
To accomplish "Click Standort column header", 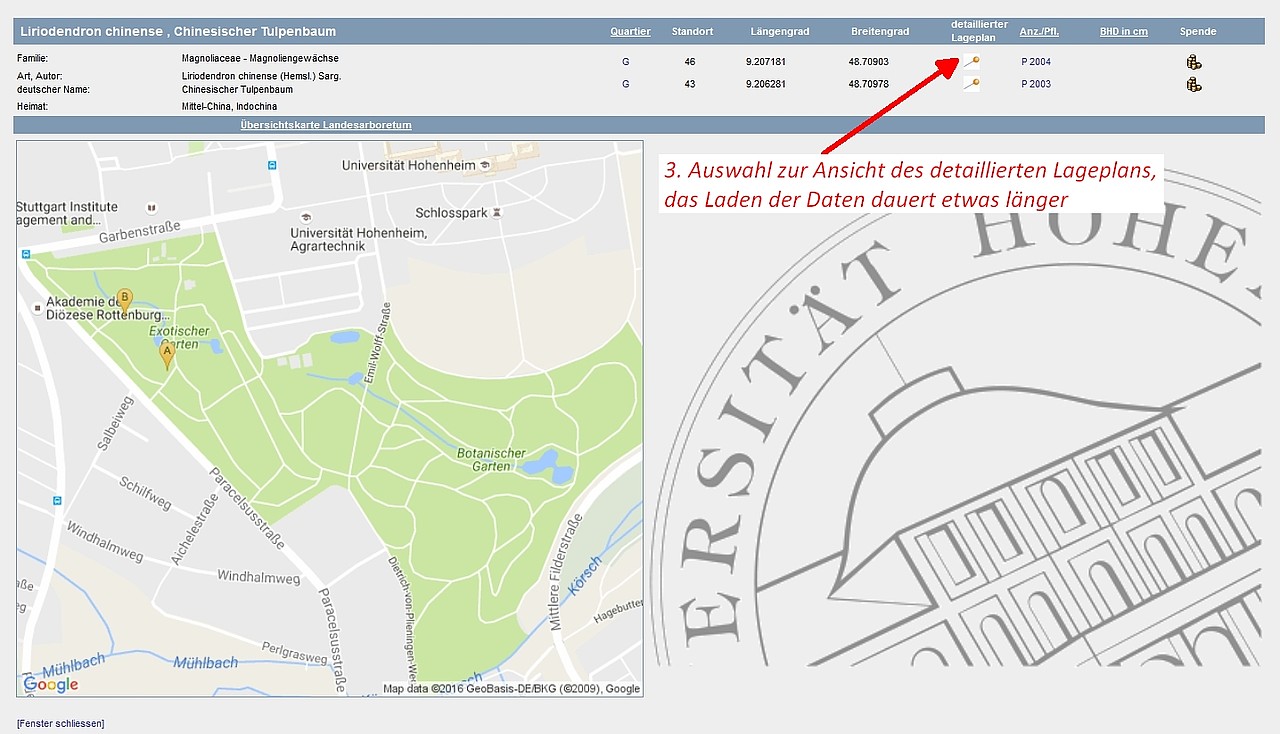I will 692,32.
